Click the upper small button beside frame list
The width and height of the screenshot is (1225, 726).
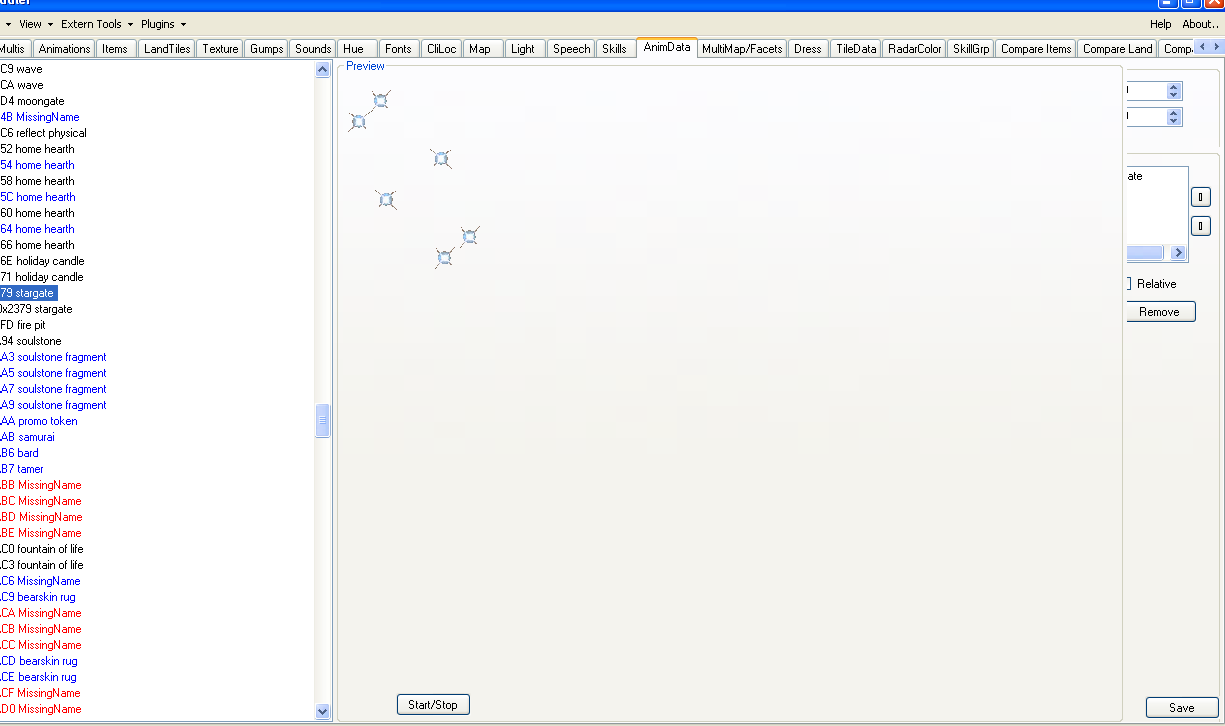[1201, 197]
